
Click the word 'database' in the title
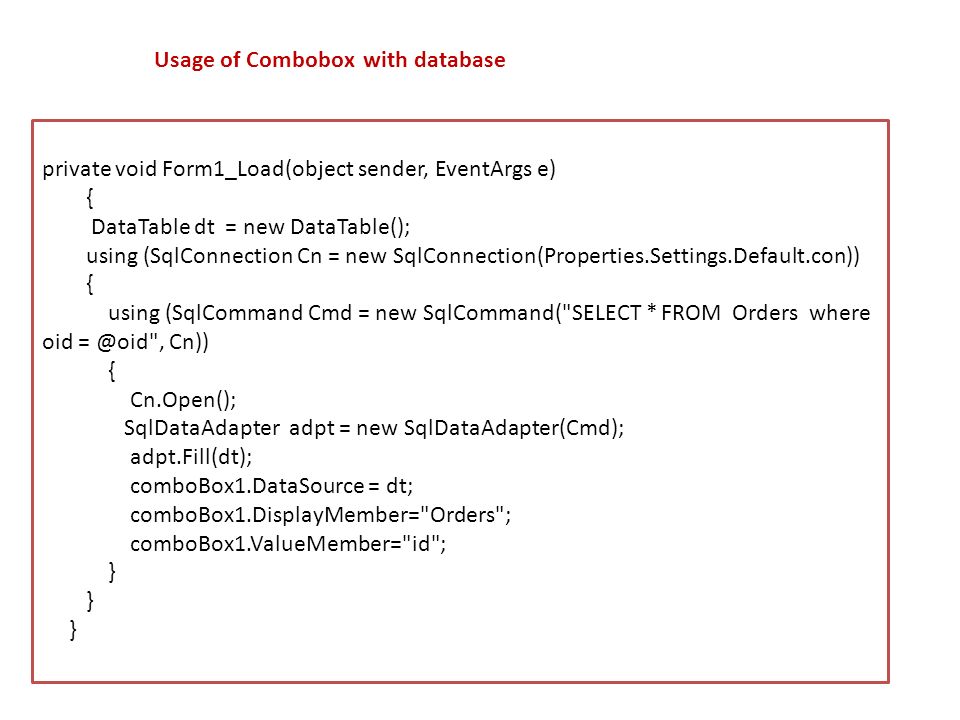(460, 60)
